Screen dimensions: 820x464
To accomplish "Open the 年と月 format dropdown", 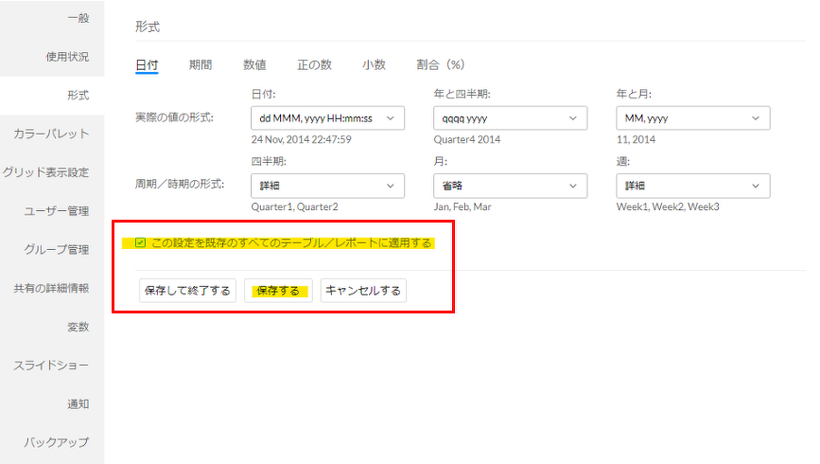I will click(693, 118).
